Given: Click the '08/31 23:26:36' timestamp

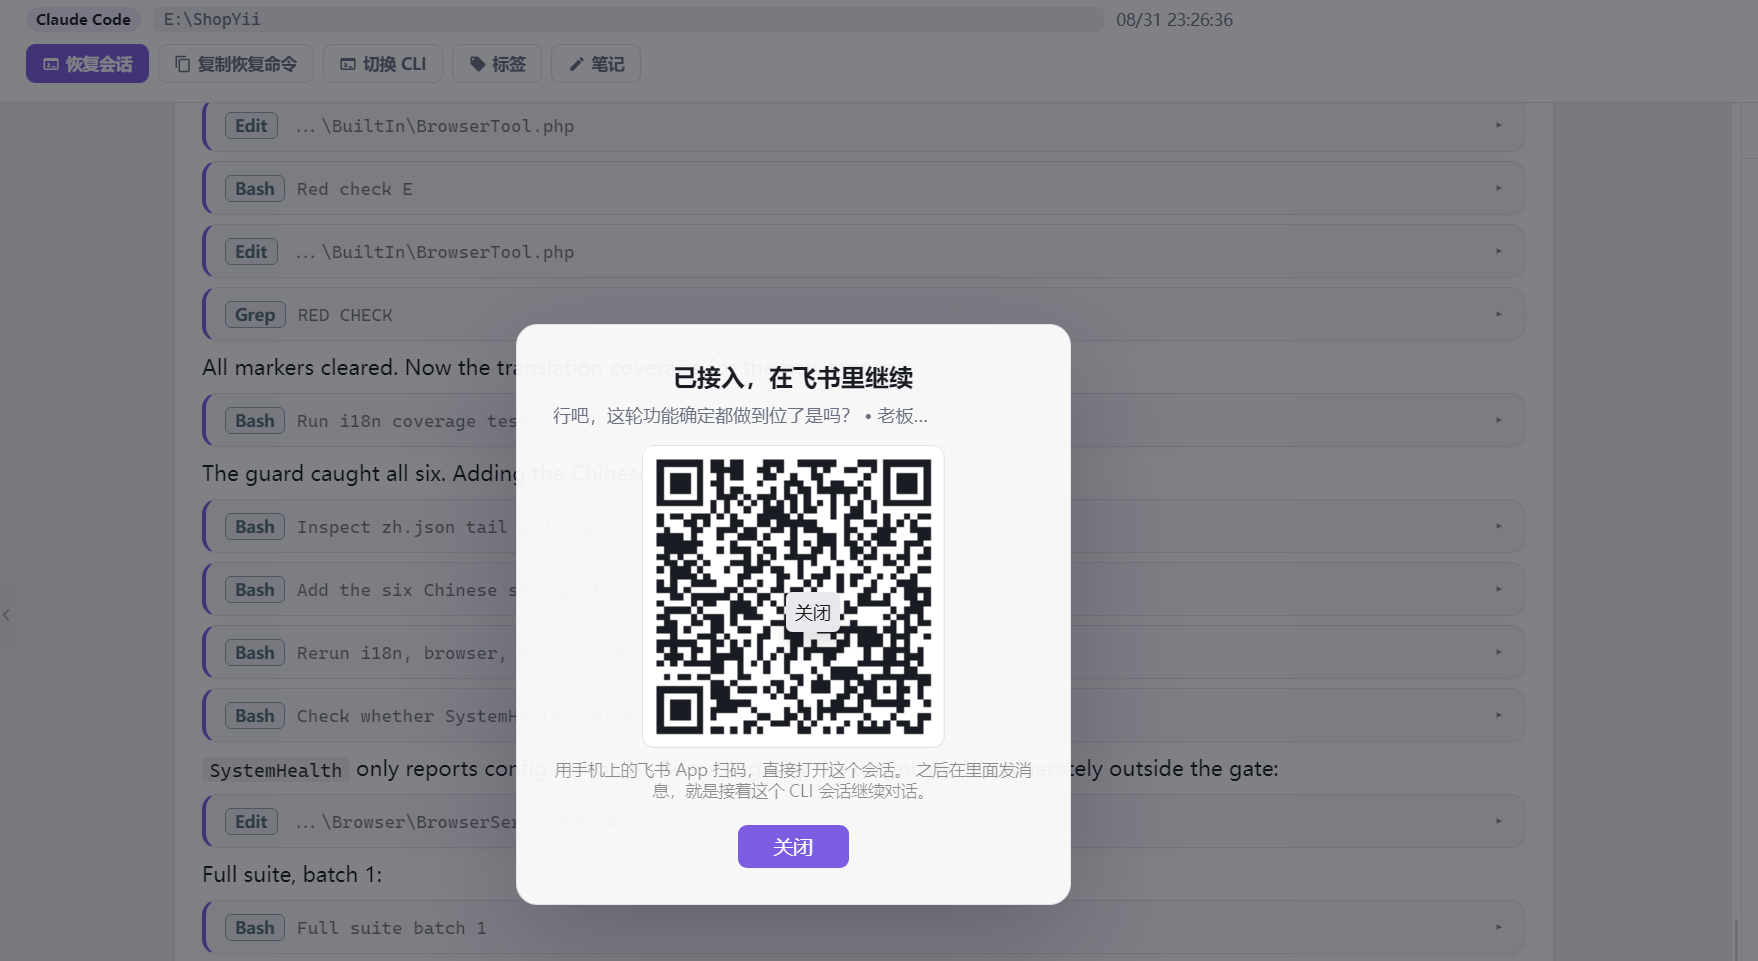Looking at the screenshot, I should click(x=1174, y=19).
